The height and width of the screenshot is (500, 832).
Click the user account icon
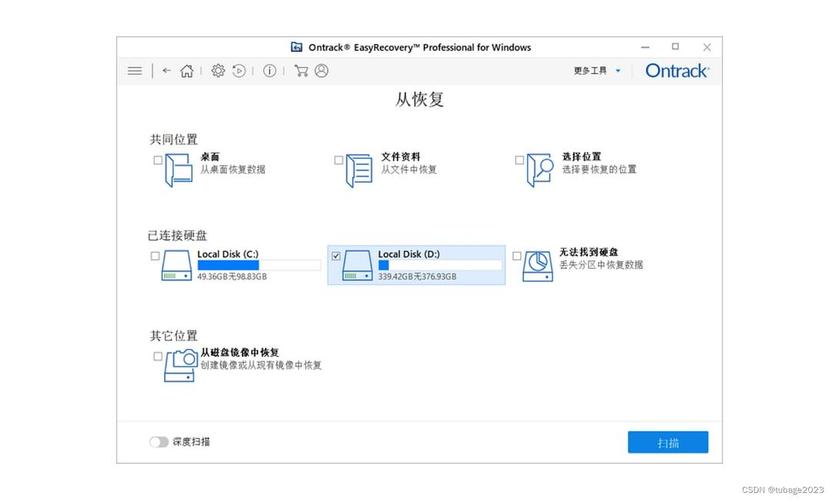(322, 71)
